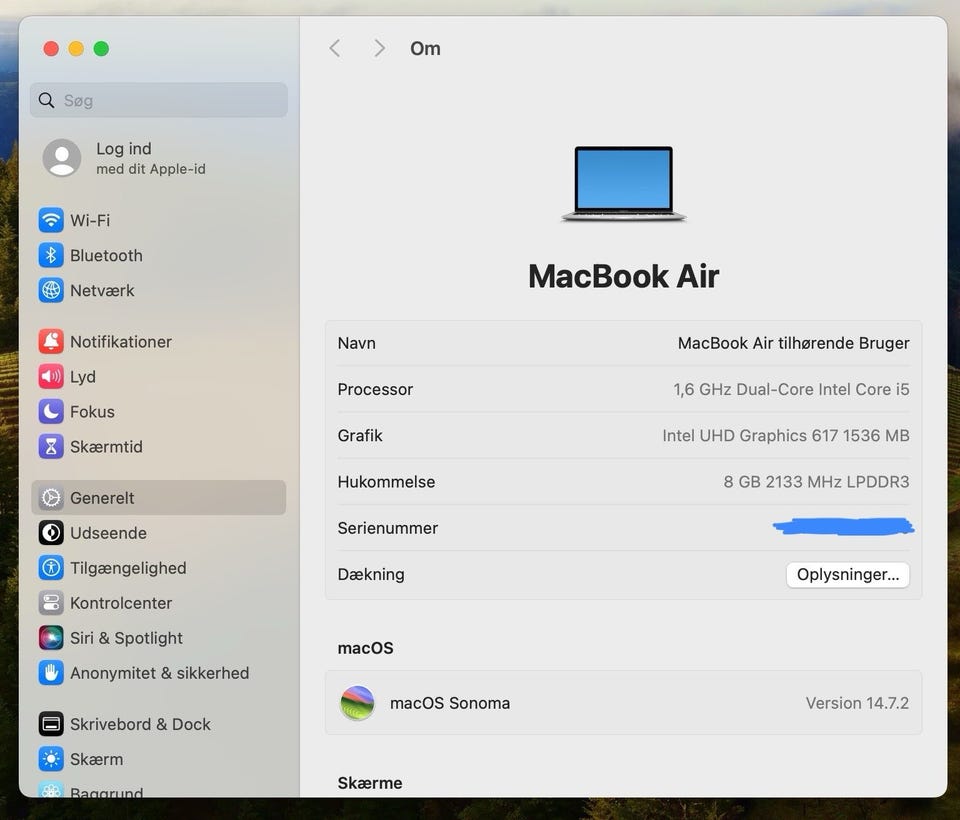
Task: Close the window with red button
Action: 51,48
